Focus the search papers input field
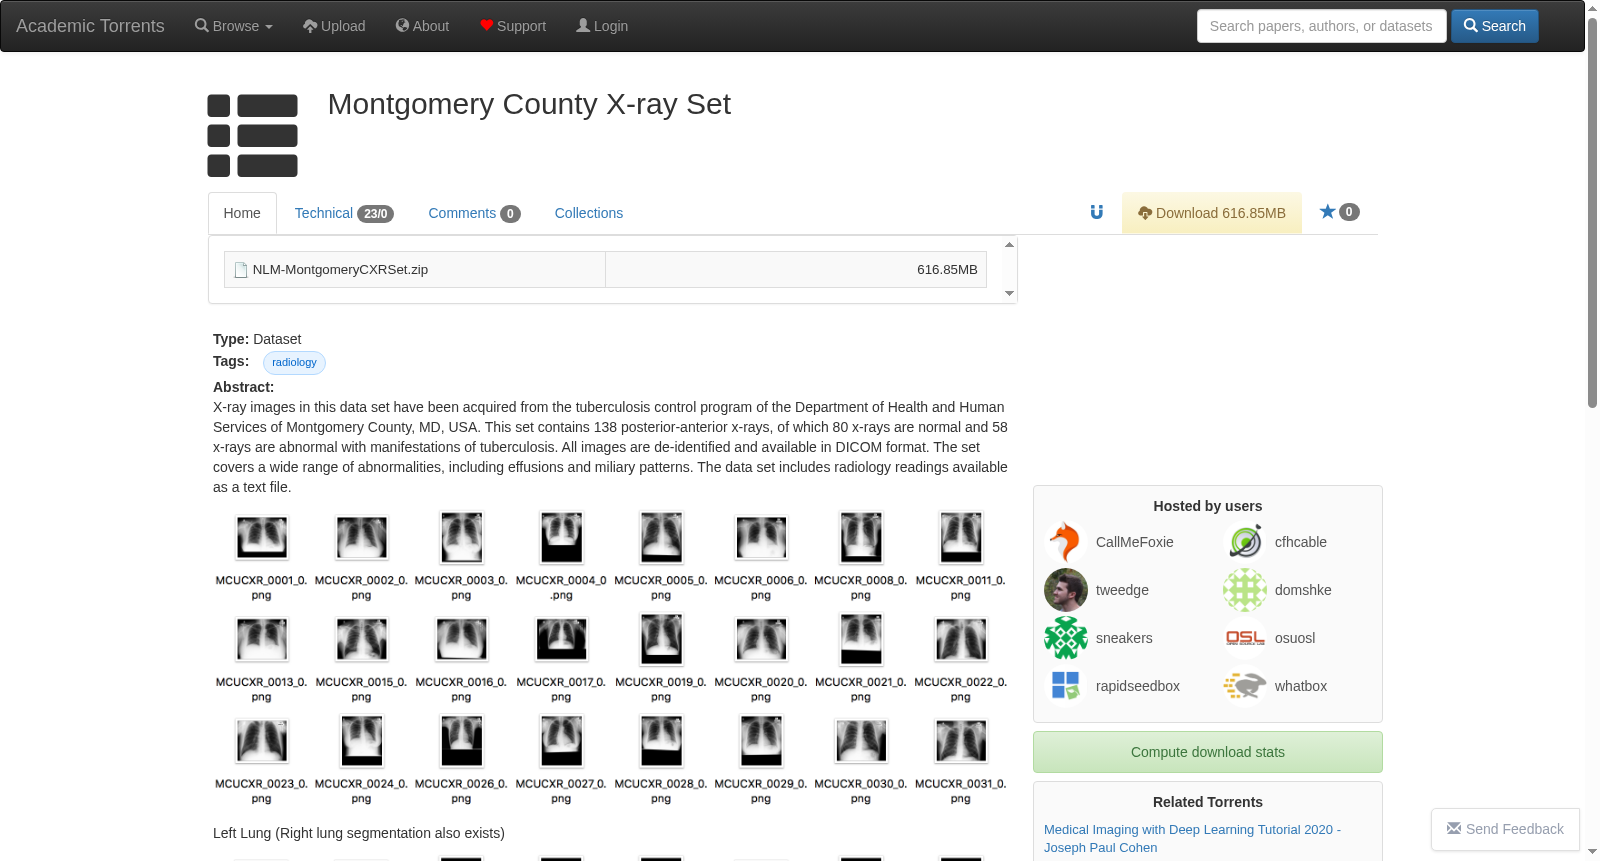 [x=1321, y=26]
